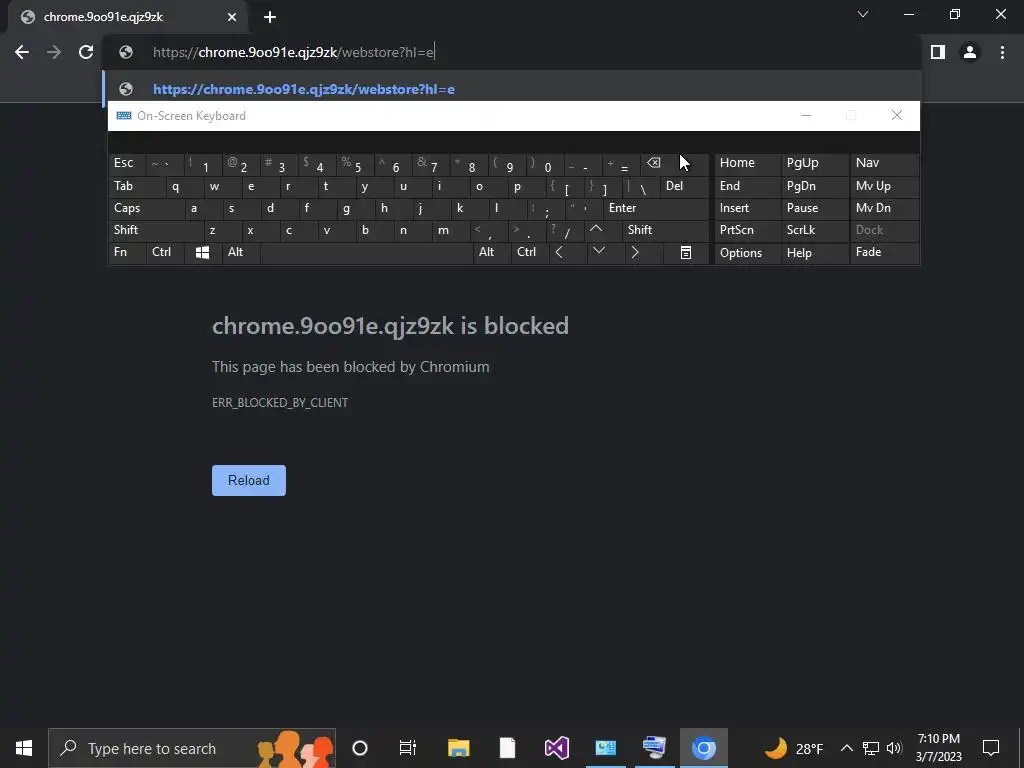Click Fade key on keyboard
1024x768 pixels.
click(885, 253)
